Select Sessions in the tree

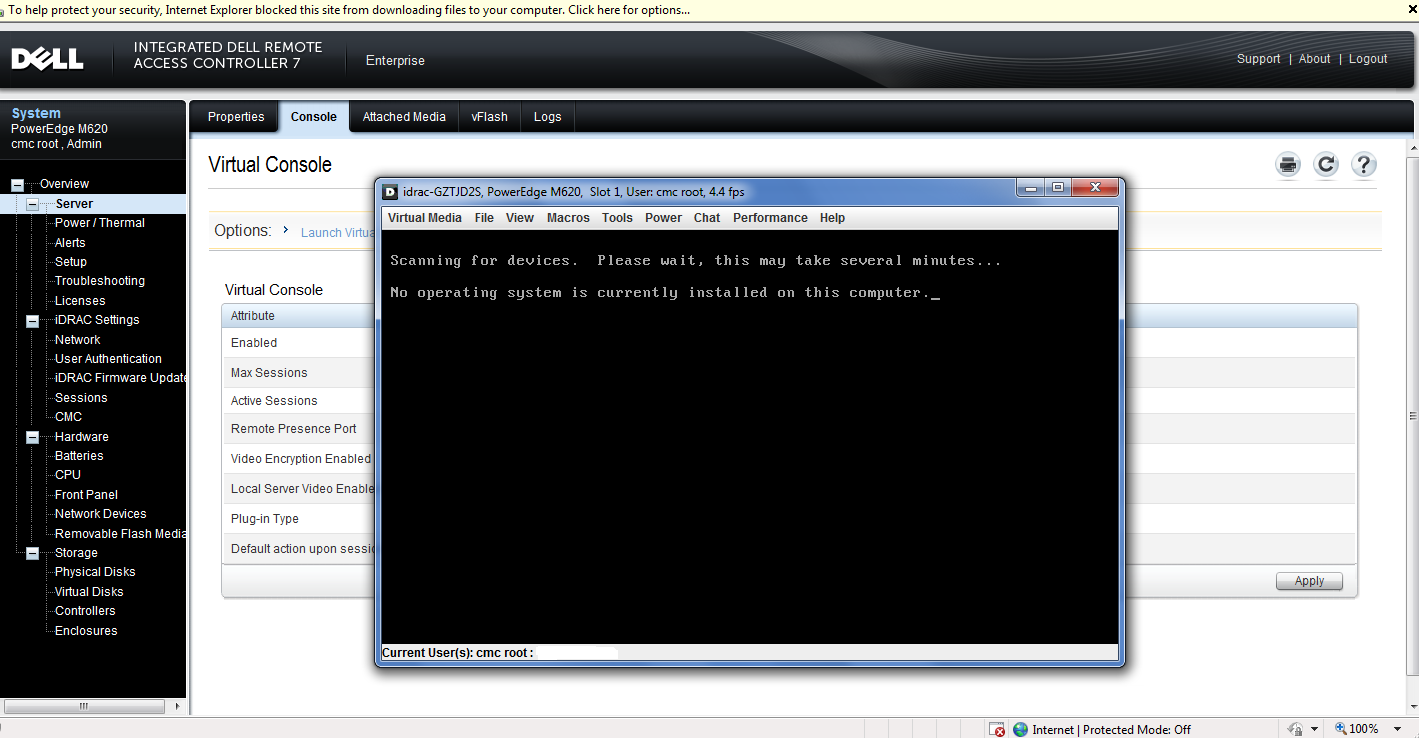click(x=81, y=398)
